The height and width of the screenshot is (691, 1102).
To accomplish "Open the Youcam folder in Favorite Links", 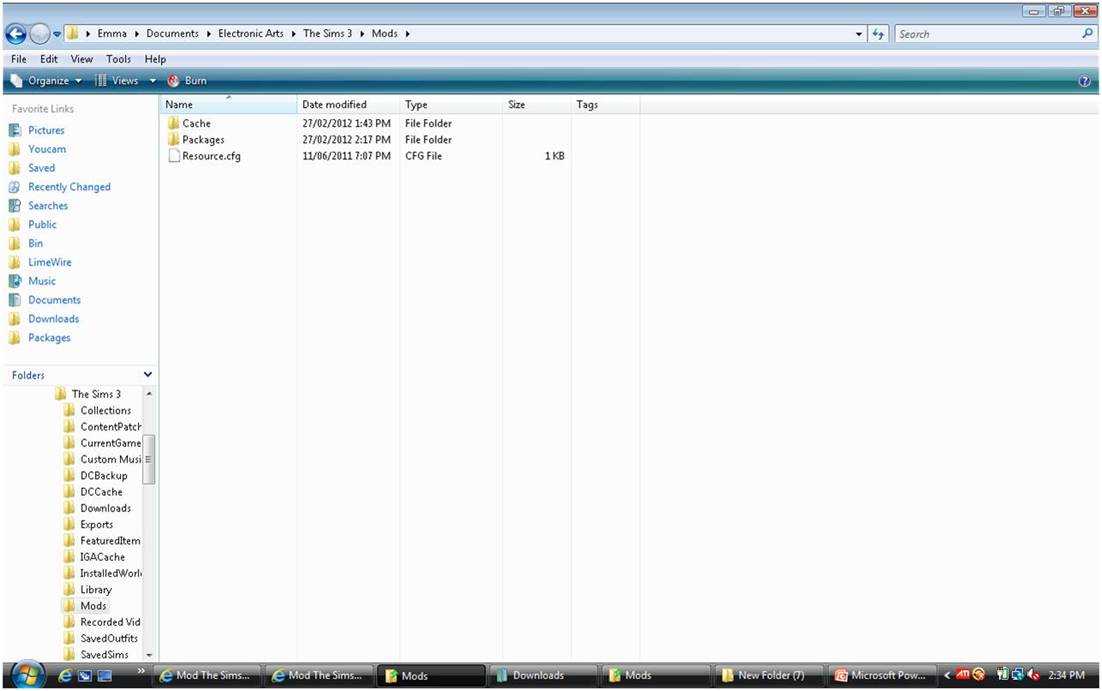I will [47, 148].
